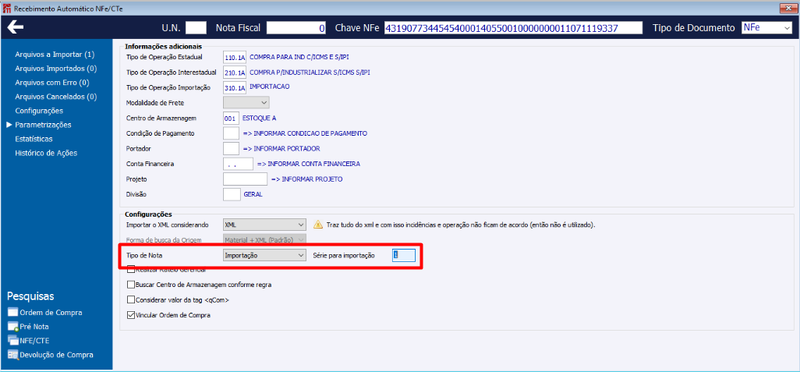Click Ordem de Compra search link
Screen dimensions: 800x372
pos(51,312)
